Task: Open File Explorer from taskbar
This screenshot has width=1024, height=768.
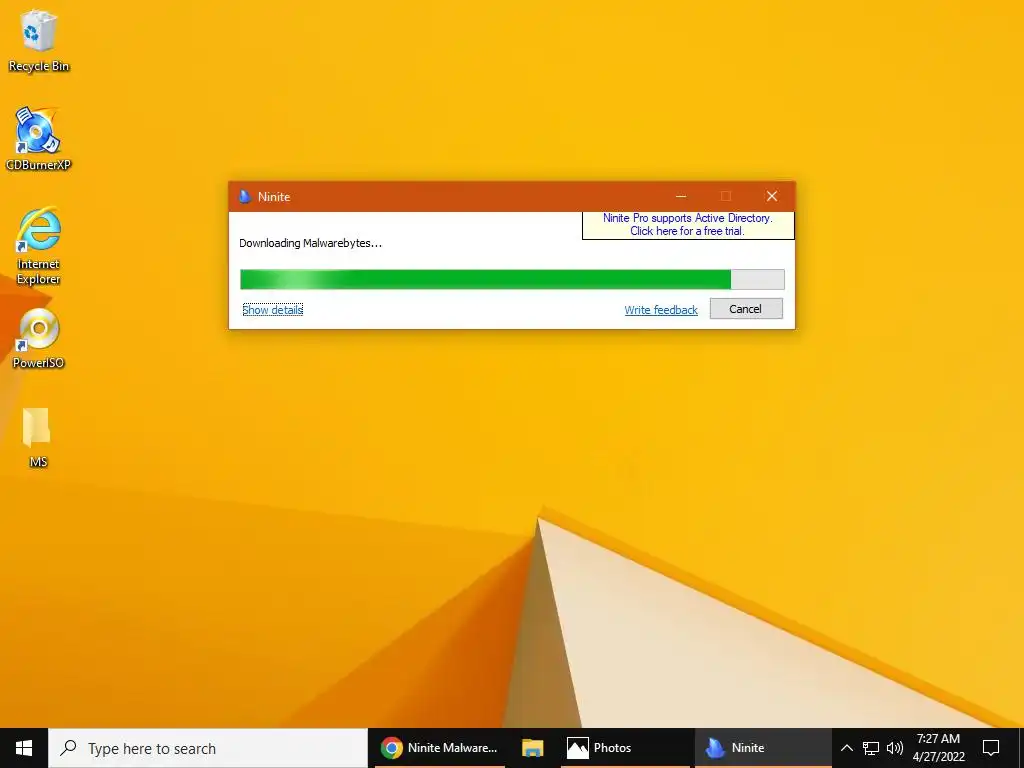Action: (x=532, y=748)
